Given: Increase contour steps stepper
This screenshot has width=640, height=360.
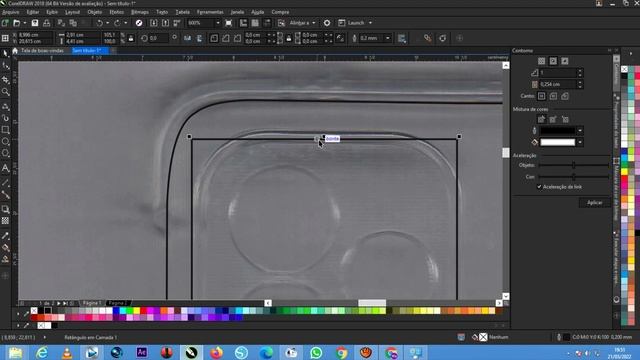Looking at the screenshot, I should click(x=580, y=70).
